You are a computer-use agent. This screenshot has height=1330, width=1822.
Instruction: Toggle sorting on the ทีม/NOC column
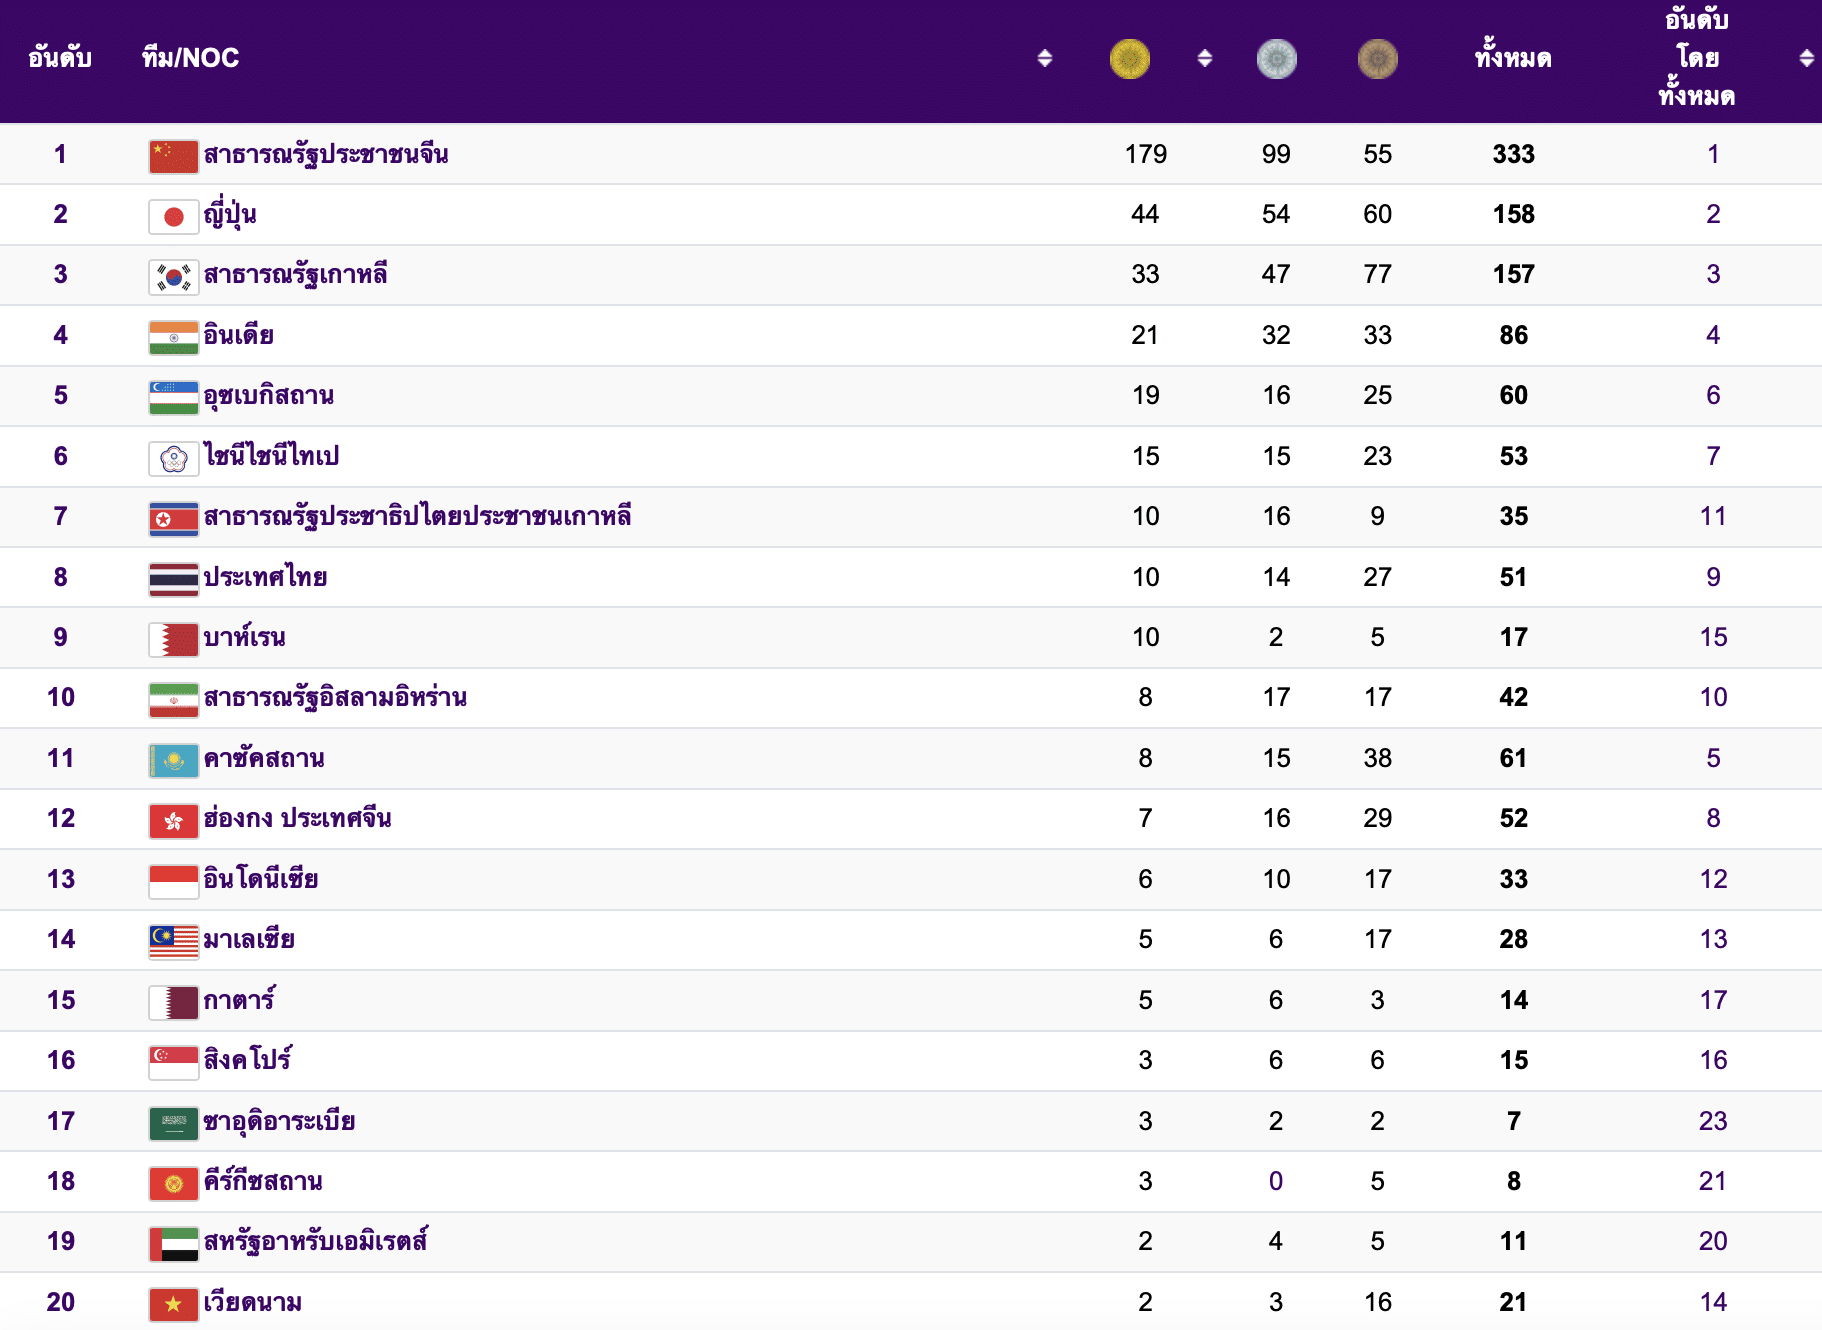pyautogui.click(x=1043, y=59)
